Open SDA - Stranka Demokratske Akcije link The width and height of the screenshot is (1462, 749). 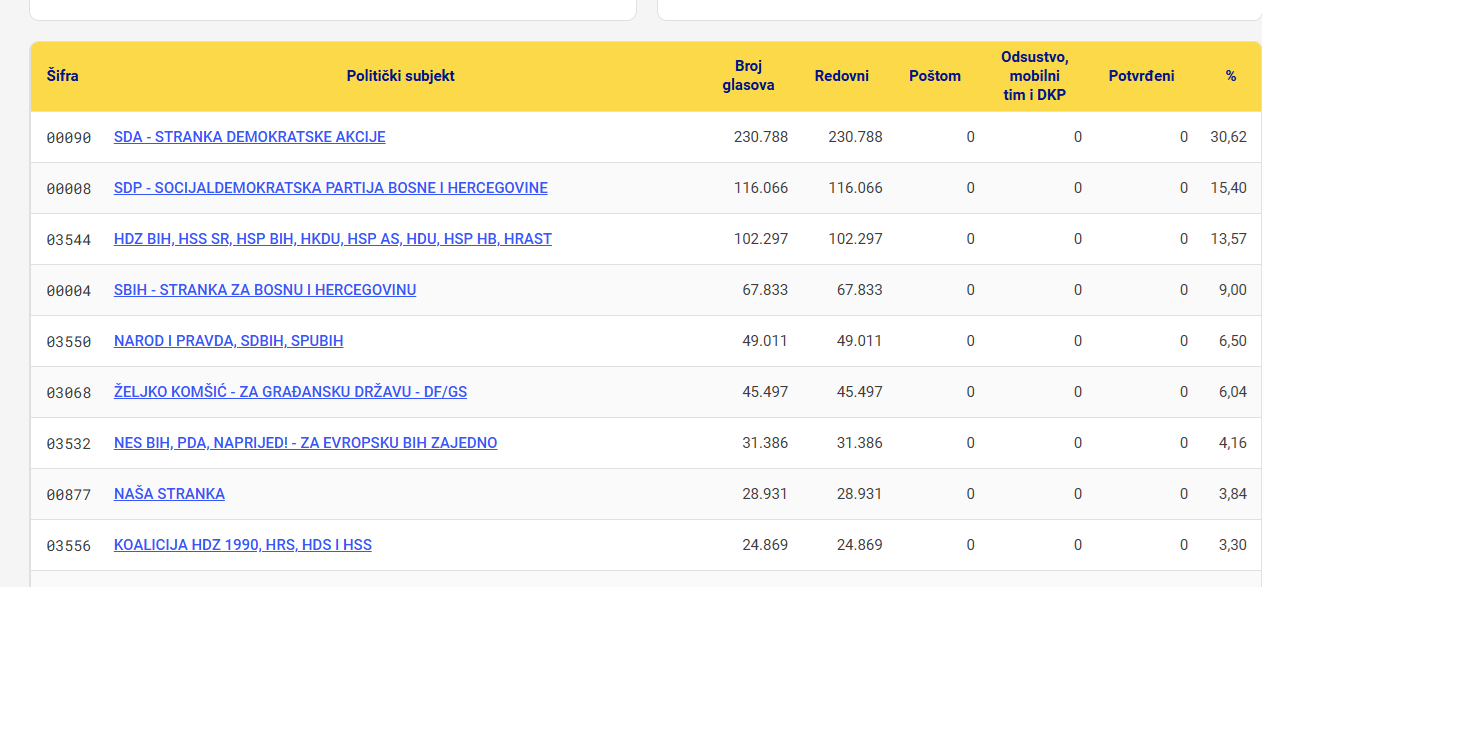point(249,137)
